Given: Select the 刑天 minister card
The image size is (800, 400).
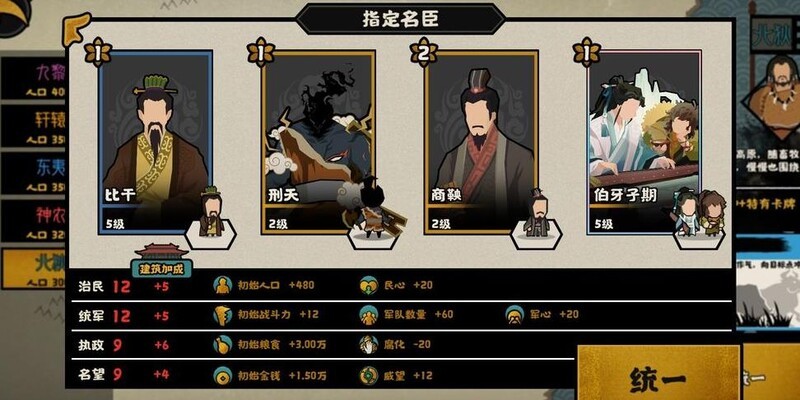Looking at the screenshot, I should point(318,142).
